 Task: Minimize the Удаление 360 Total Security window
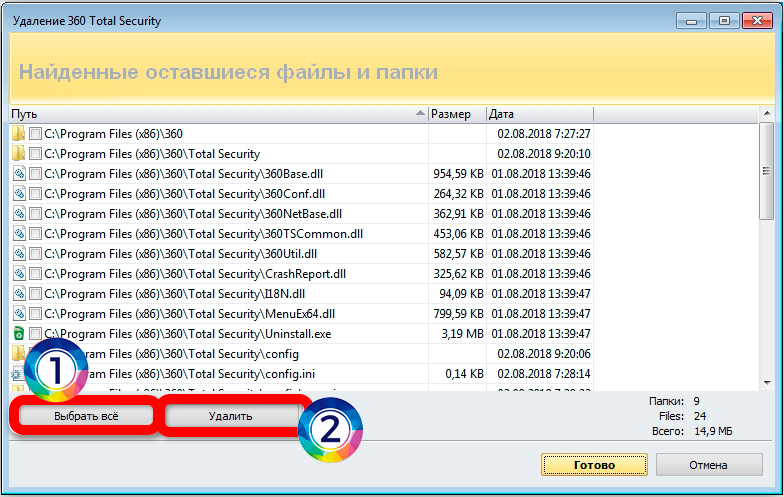point(692,21)
